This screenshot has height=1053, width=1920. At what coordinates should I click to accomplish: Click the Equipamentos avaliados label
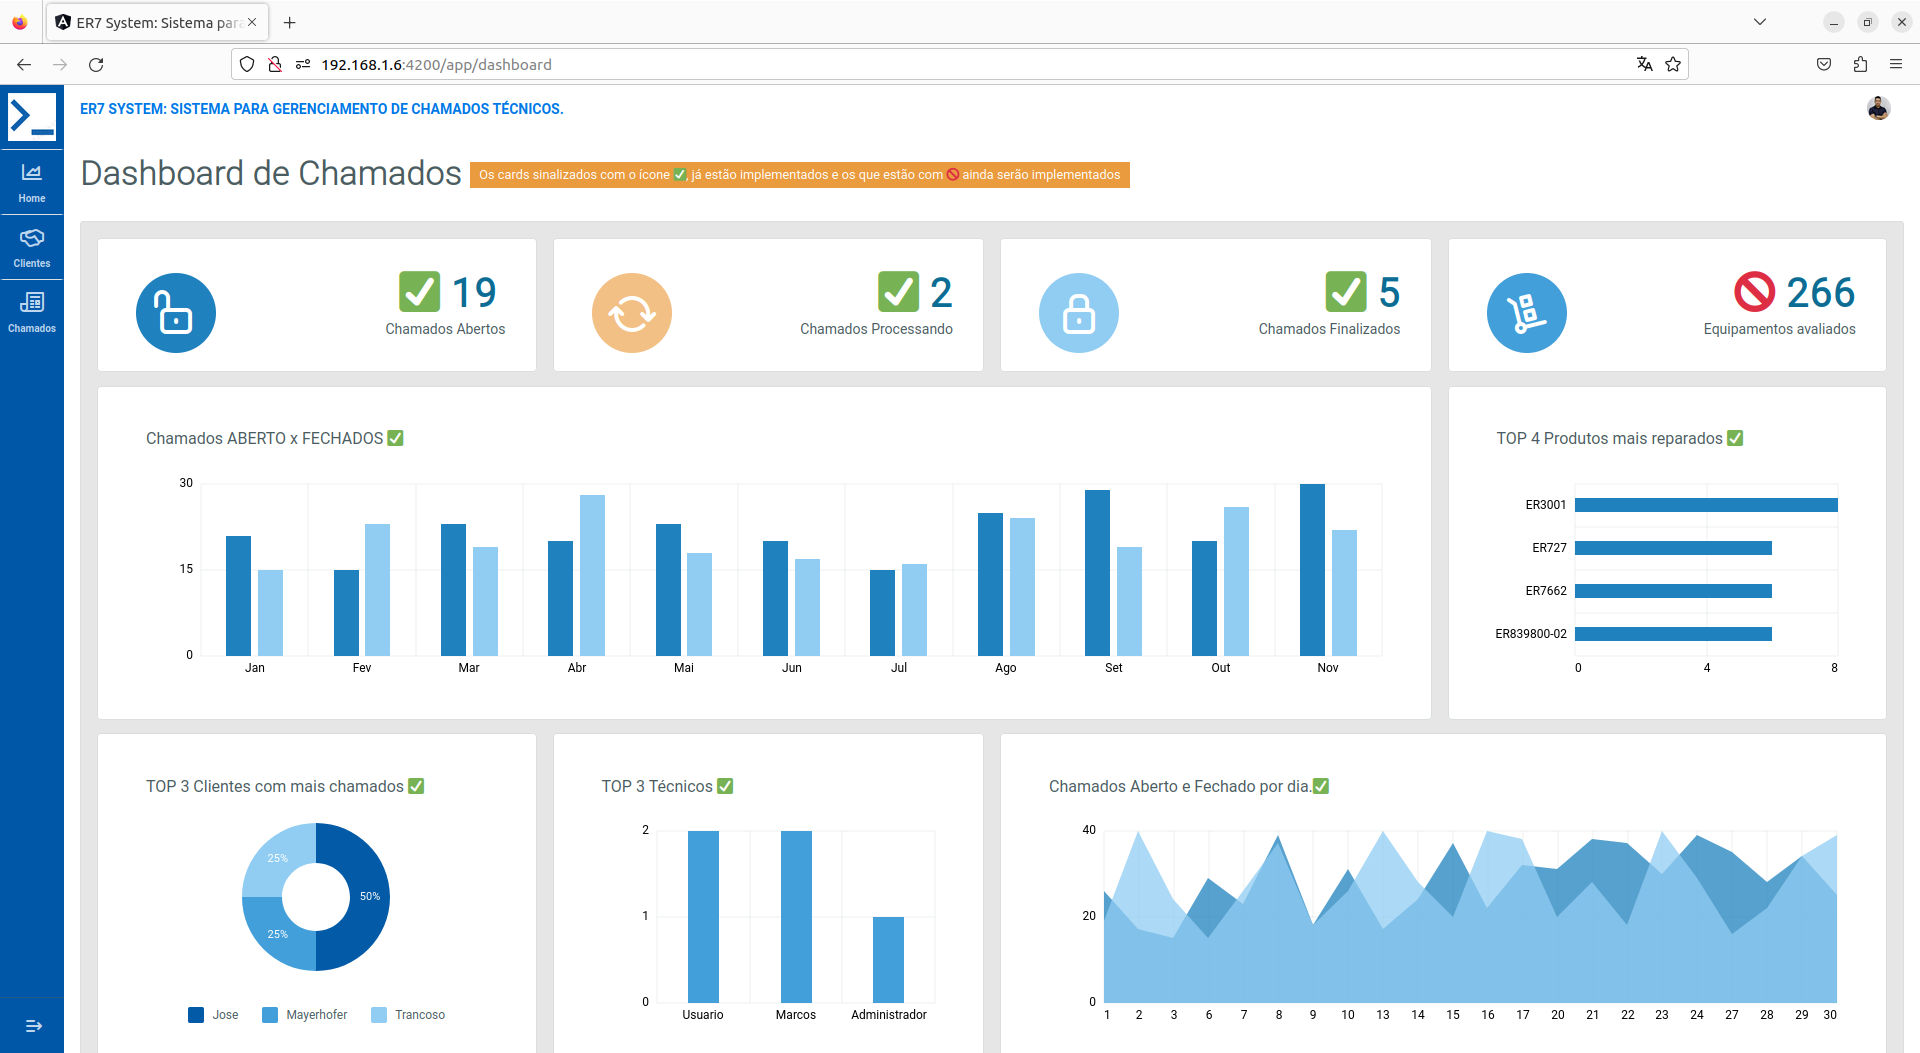[1779, 329]
